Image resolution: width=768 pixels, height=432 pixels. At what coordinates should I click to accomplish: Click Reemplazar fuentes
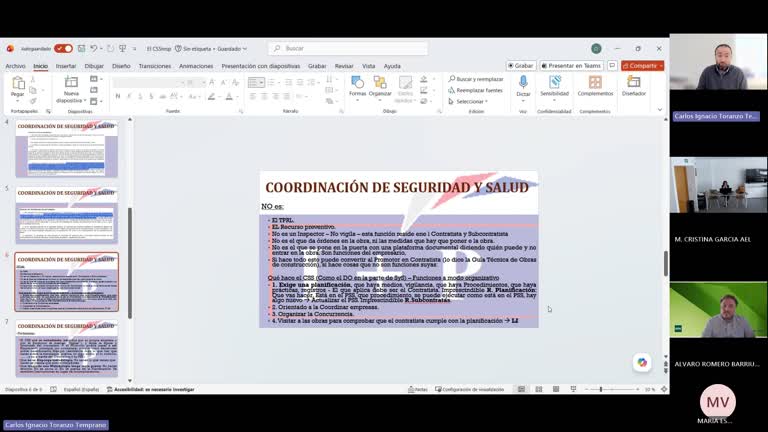coord(475,90)
